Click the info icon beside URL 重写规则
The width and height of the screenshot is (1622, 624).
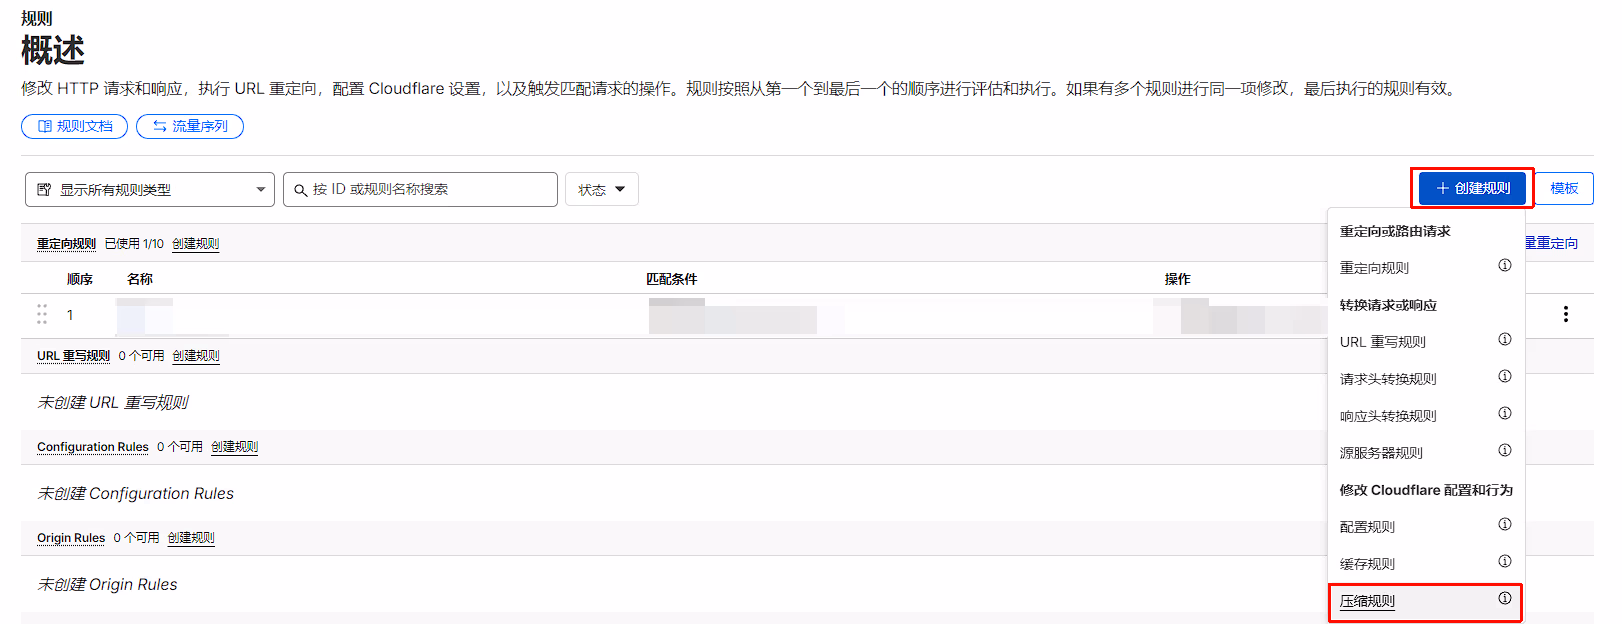tap(1504, 339)
